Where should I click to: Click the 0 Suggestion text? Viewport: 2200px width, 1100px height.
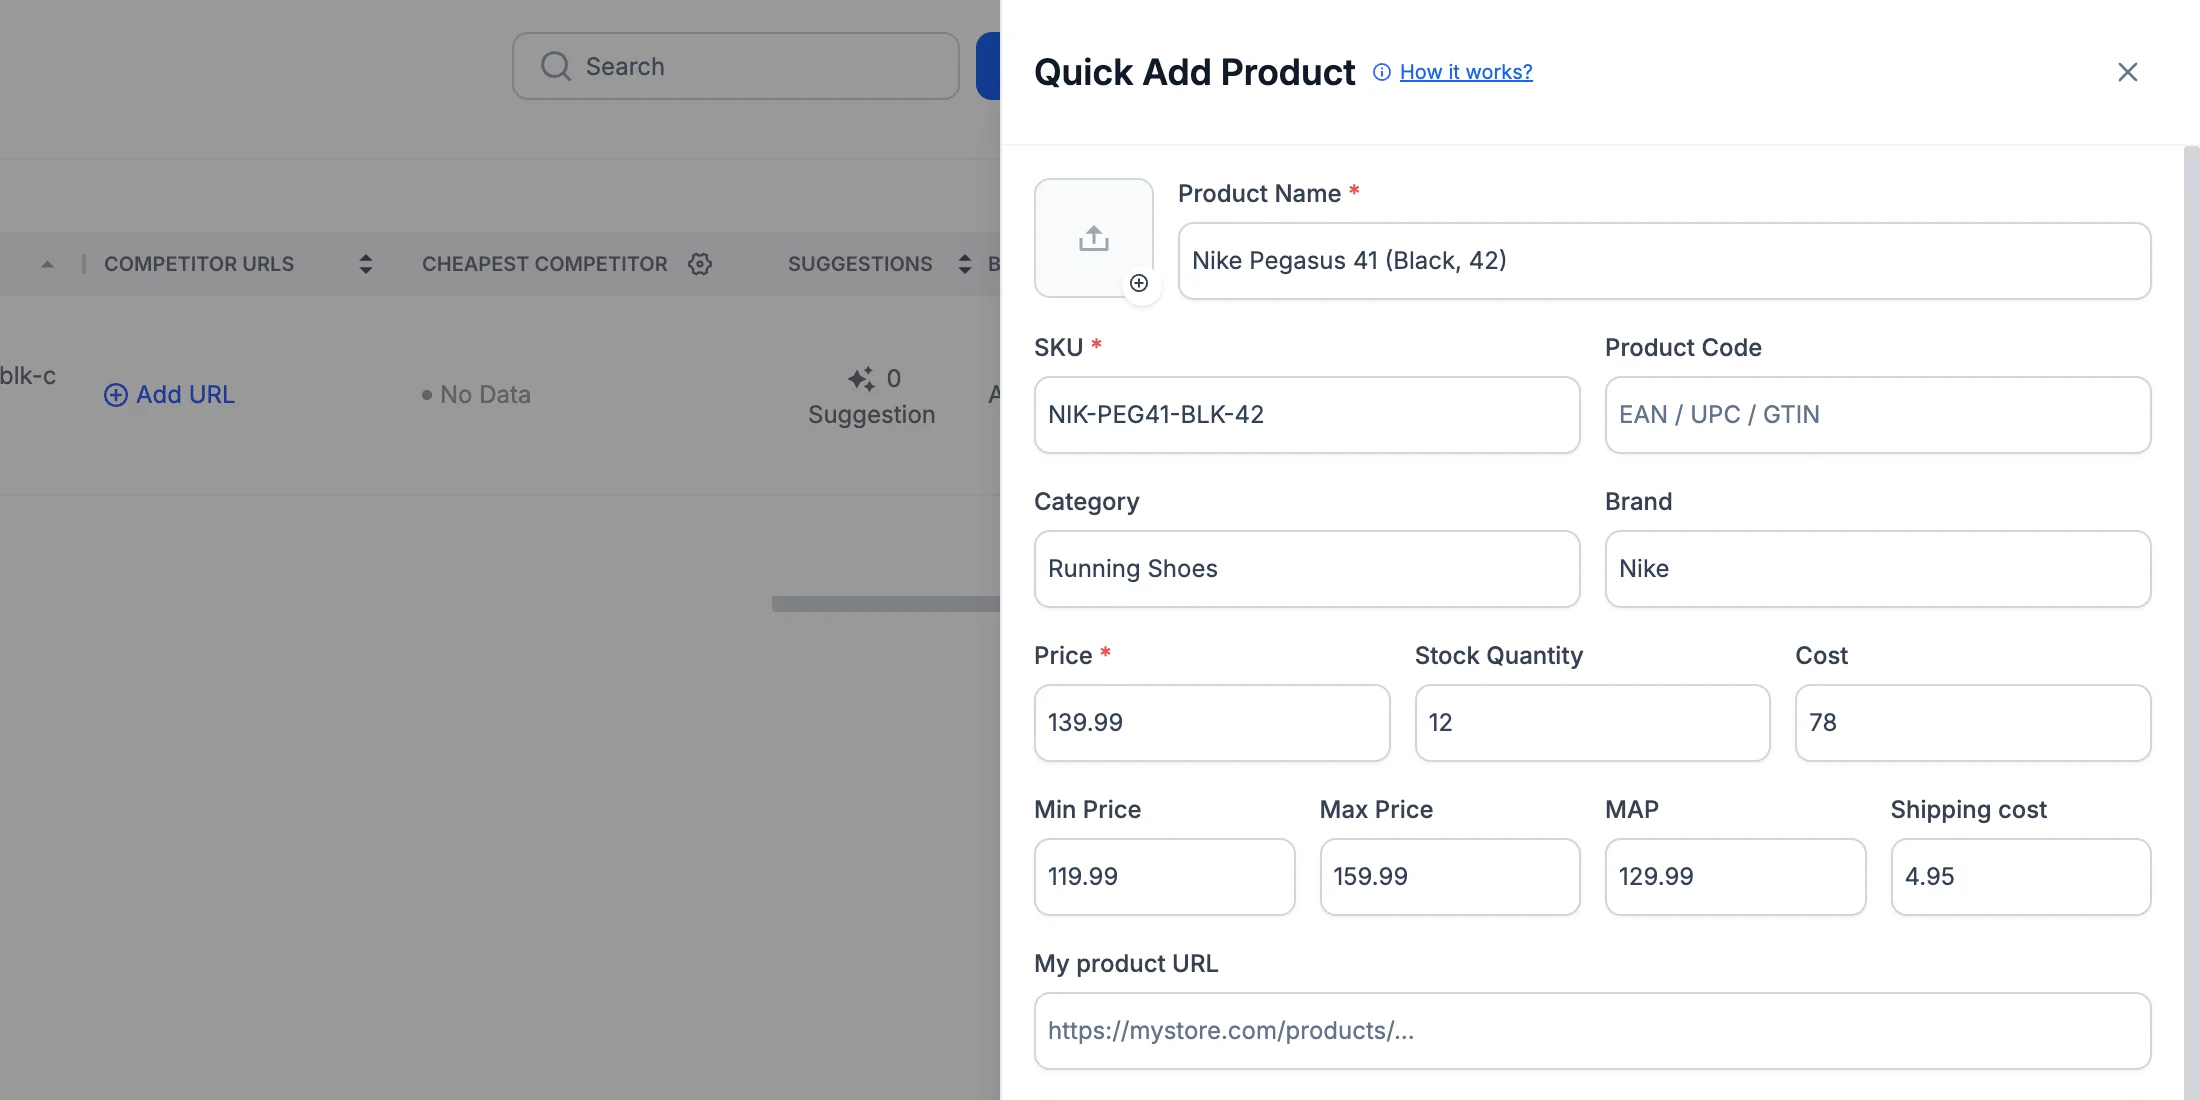click(x=872, y=396)
